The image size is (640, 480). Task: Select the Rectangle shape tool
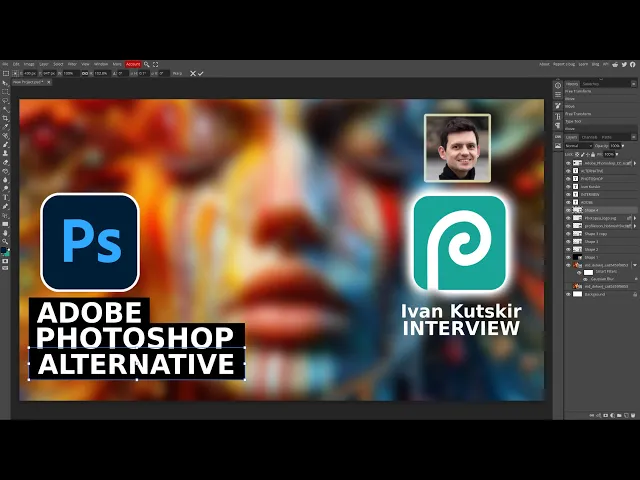click(x=5, y=224)
